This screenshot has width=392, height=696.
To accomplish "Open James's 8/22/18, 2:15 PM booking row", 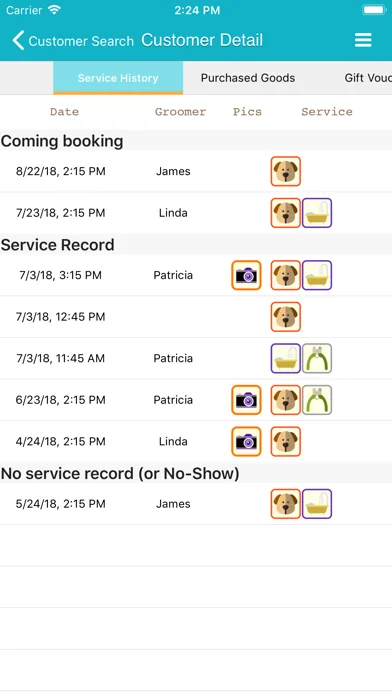I will 196,171.
